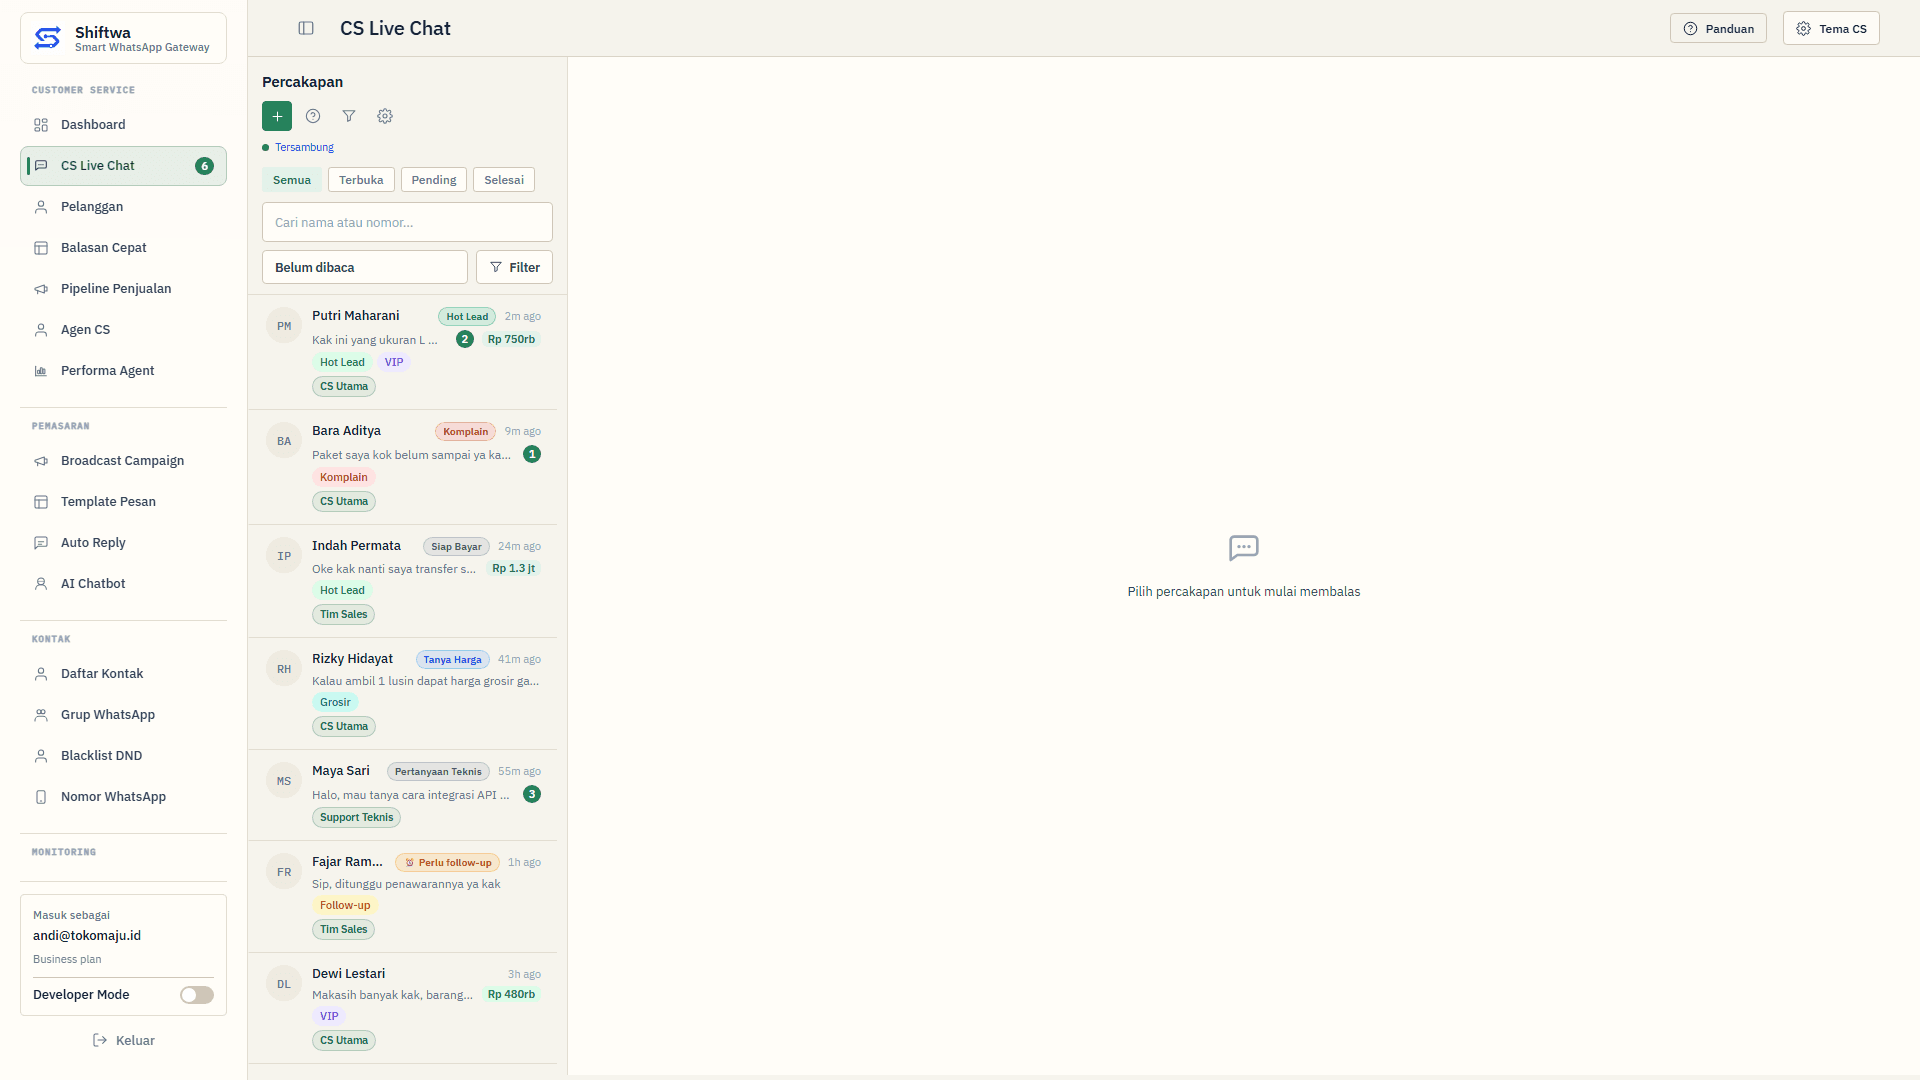
Task: Click the Daftar Kontak icon
Action: (x=41, y=674)
